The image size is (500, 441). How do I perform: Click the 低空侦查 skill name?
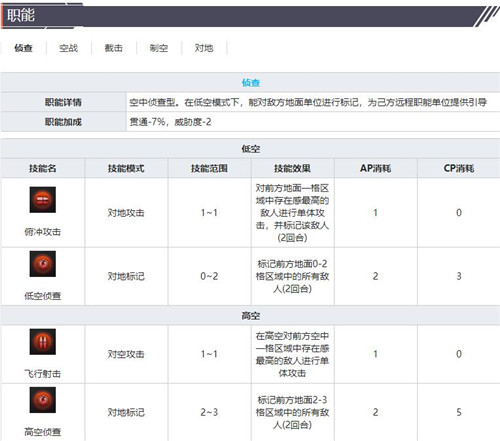click(x=43, y=296)
